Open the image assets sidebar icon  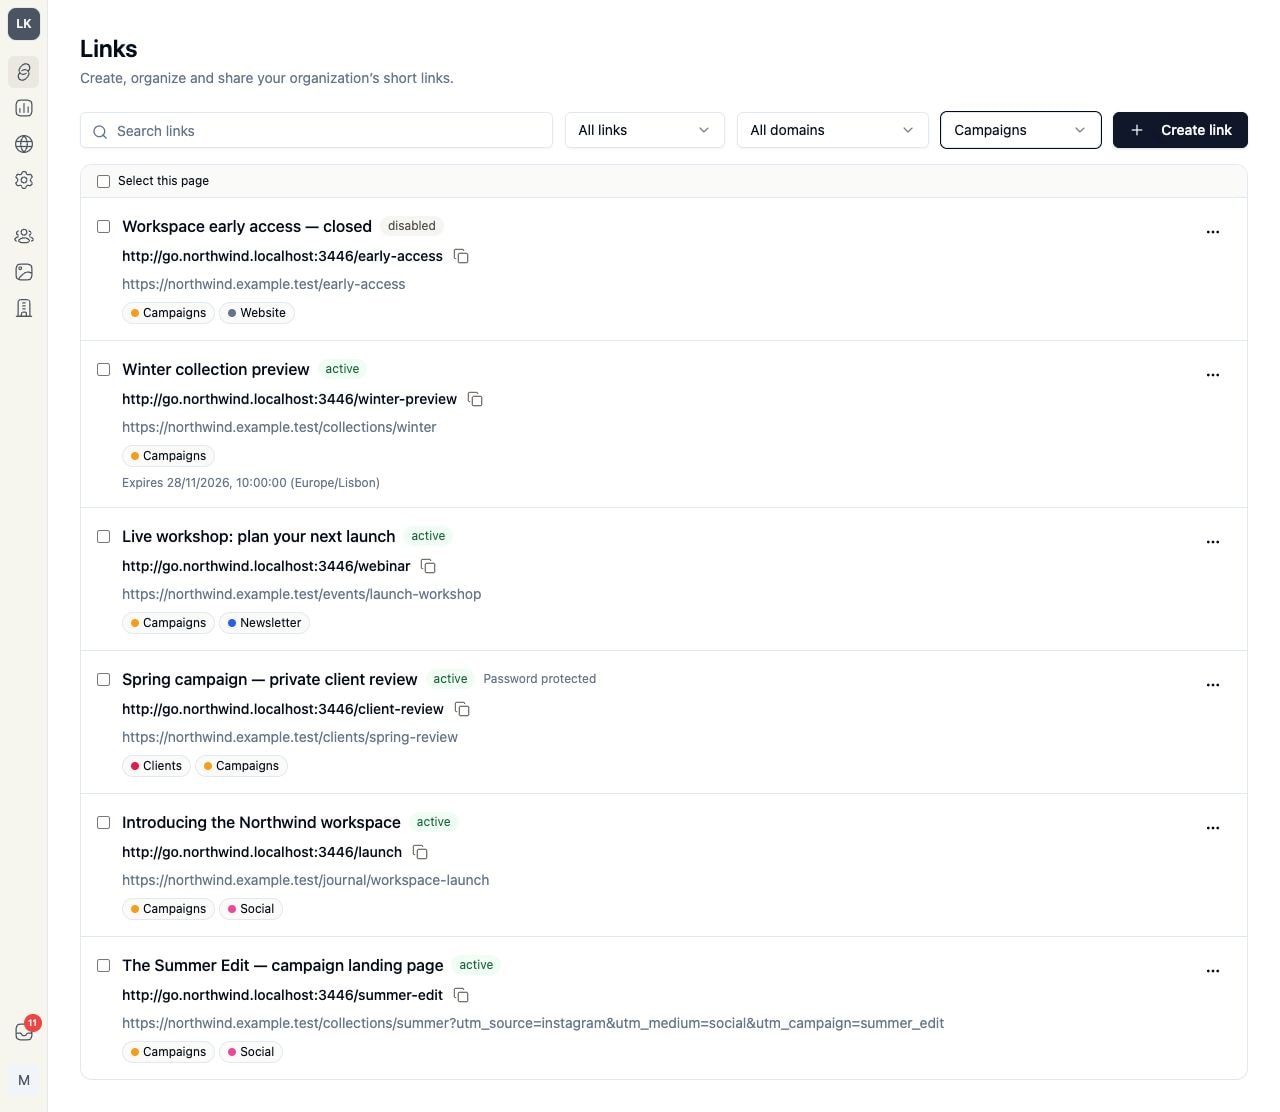(x=24, y=272)
